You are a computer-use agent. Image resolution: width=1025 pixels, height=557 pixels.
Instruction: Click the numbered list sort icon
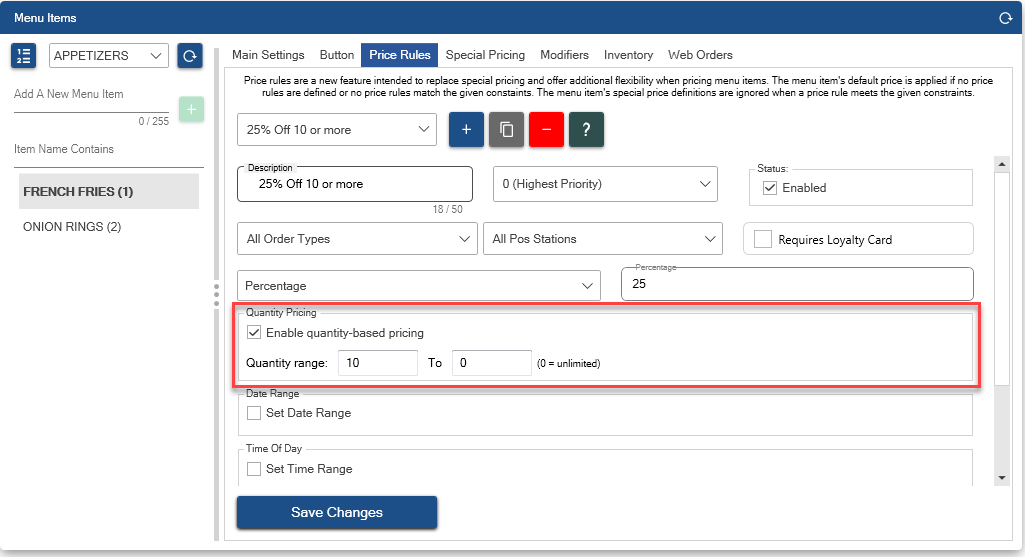point(24,56)
